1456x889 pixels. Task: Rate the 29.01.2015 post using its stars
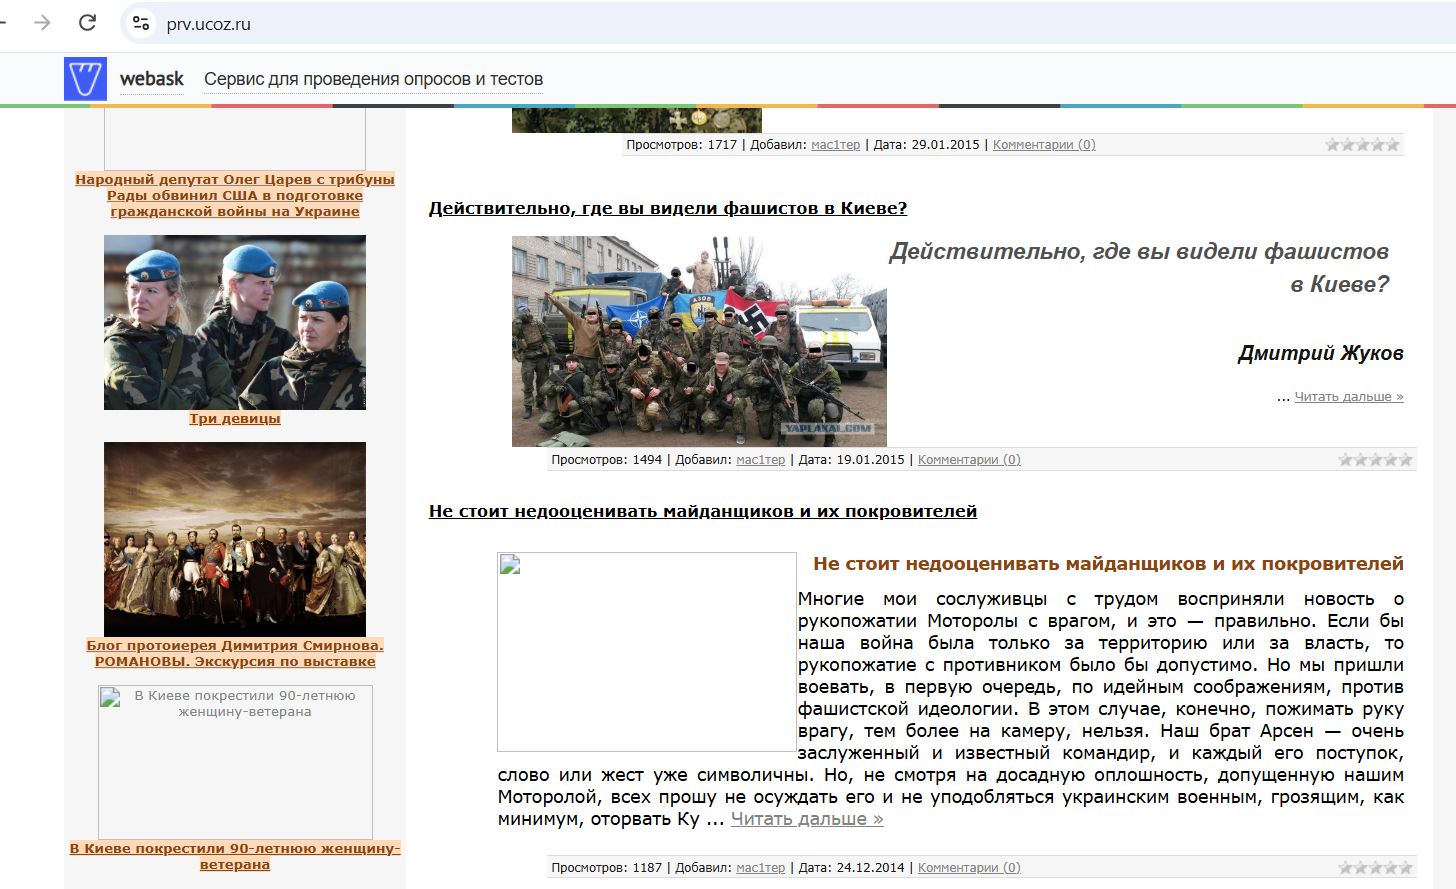click(1362, 145)
